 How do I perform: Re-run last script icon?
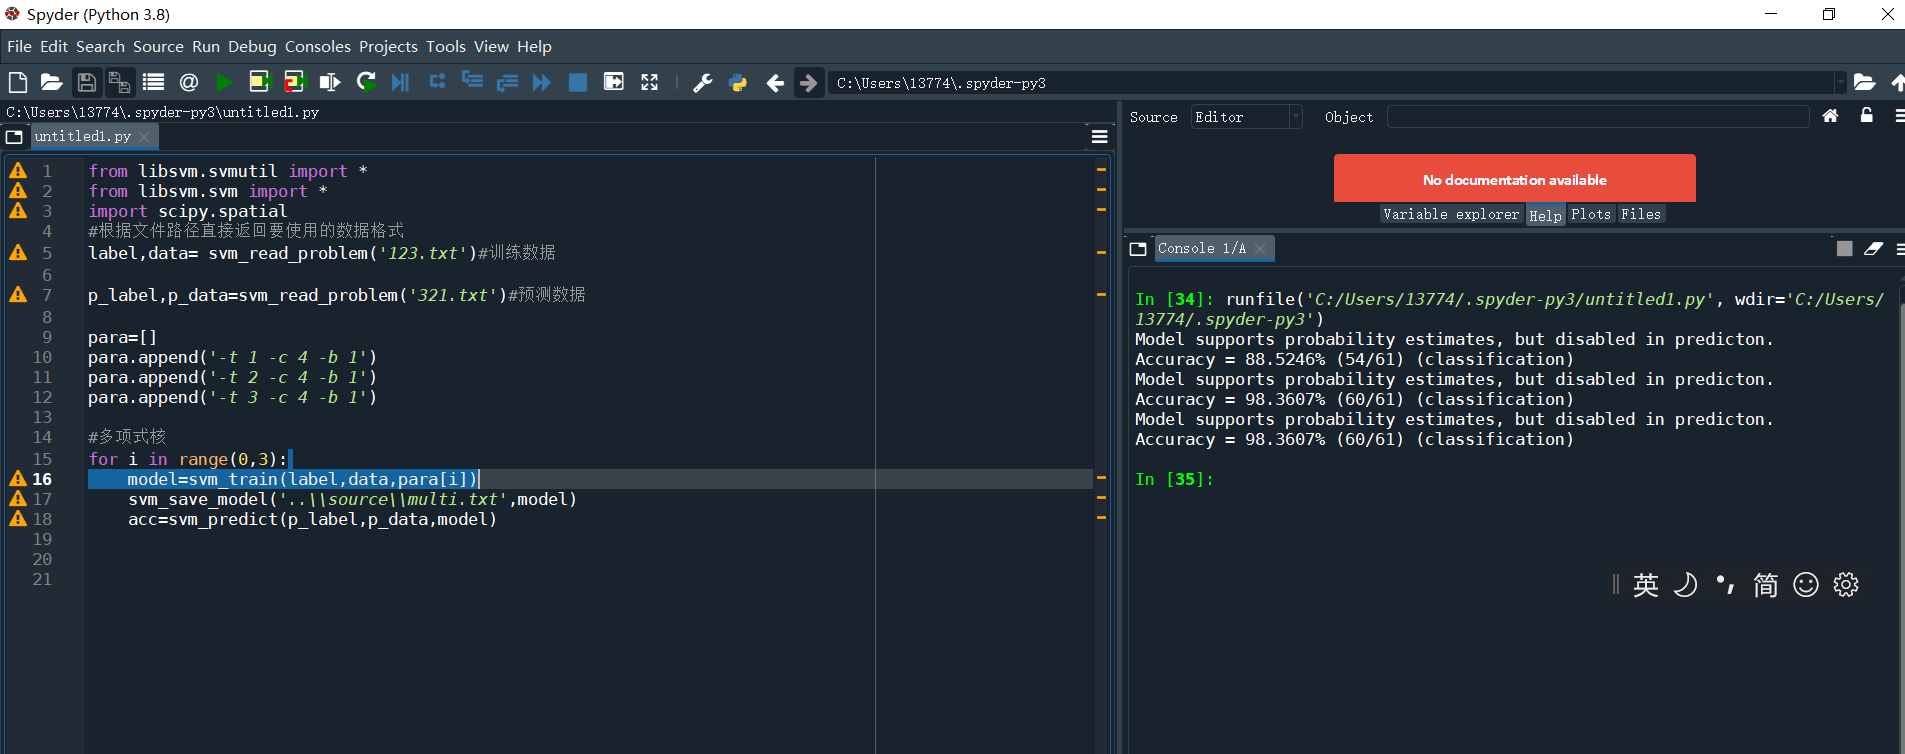point(366,82)
